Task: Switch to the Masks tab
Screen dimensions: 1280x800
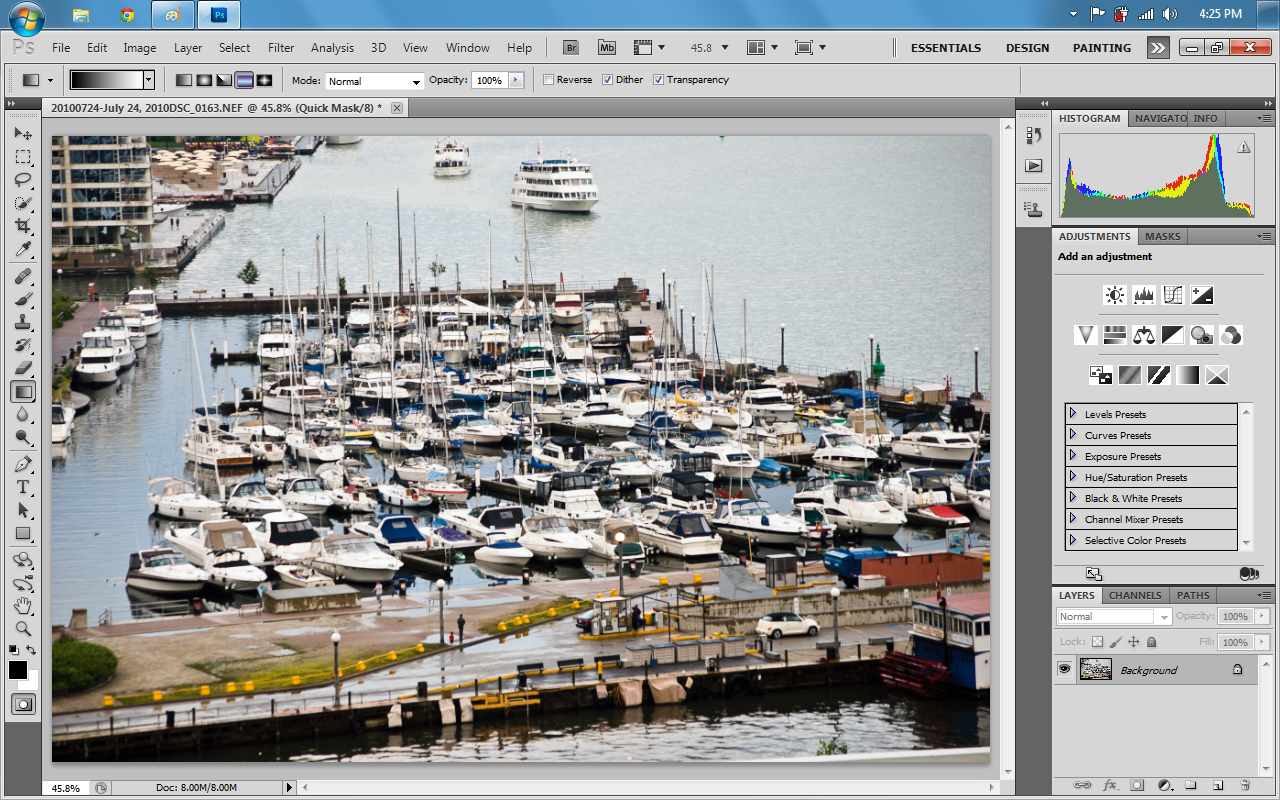Action: coord(1162,236)
